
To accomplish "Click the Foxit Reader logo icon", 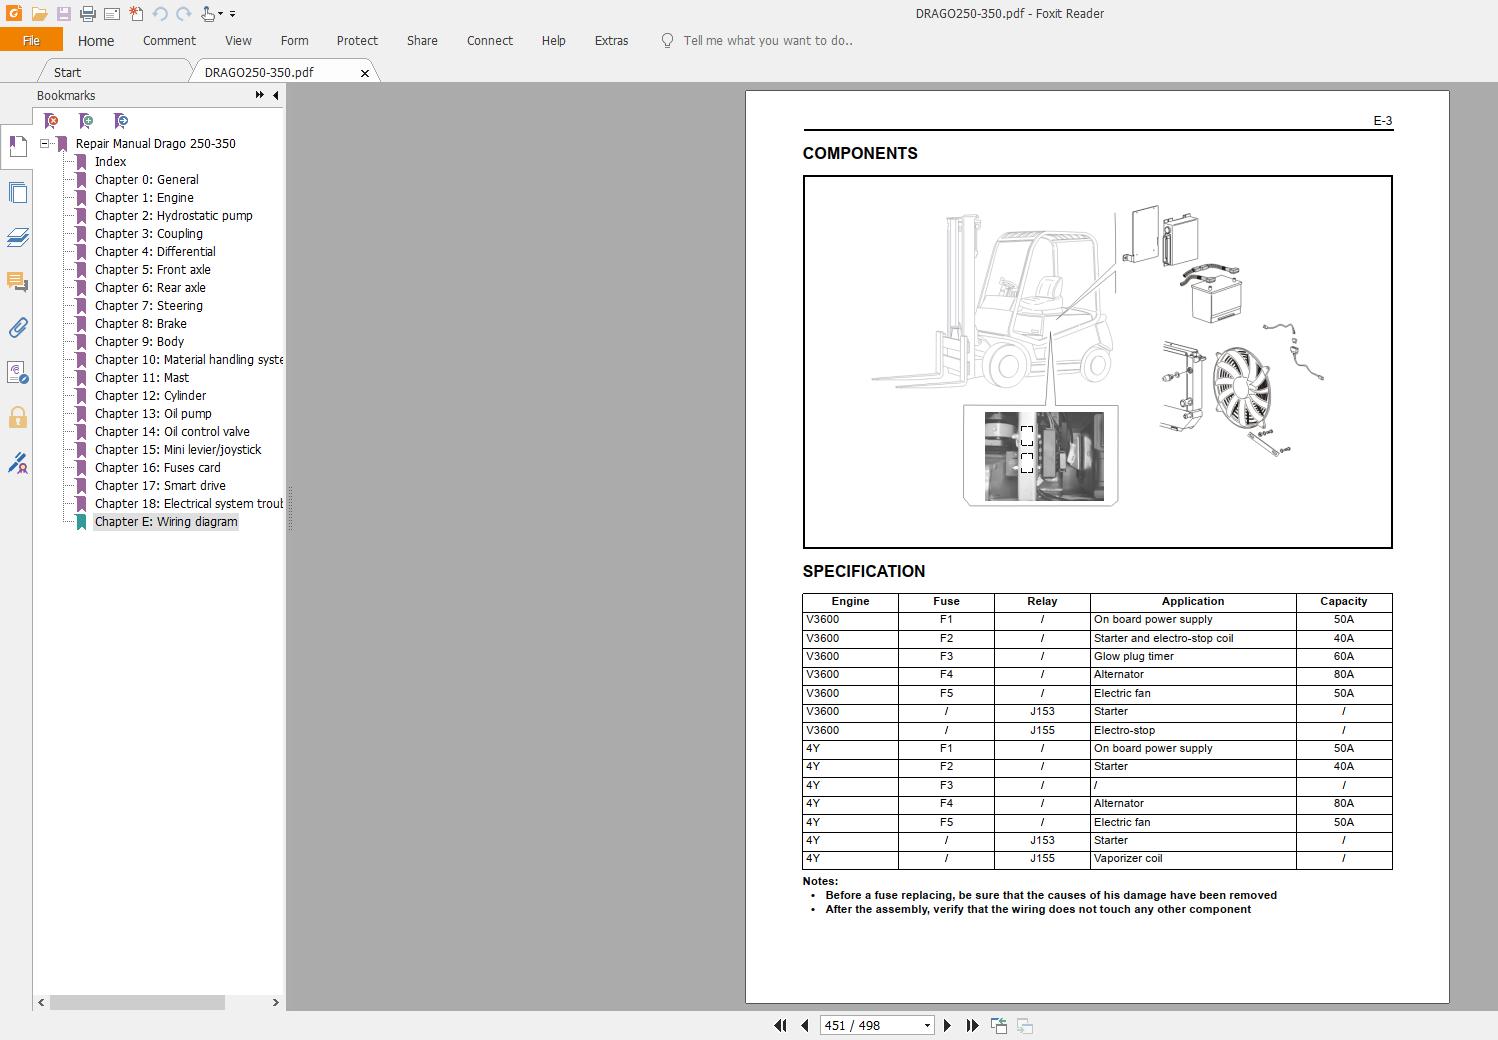I will (x=14, y=14).
